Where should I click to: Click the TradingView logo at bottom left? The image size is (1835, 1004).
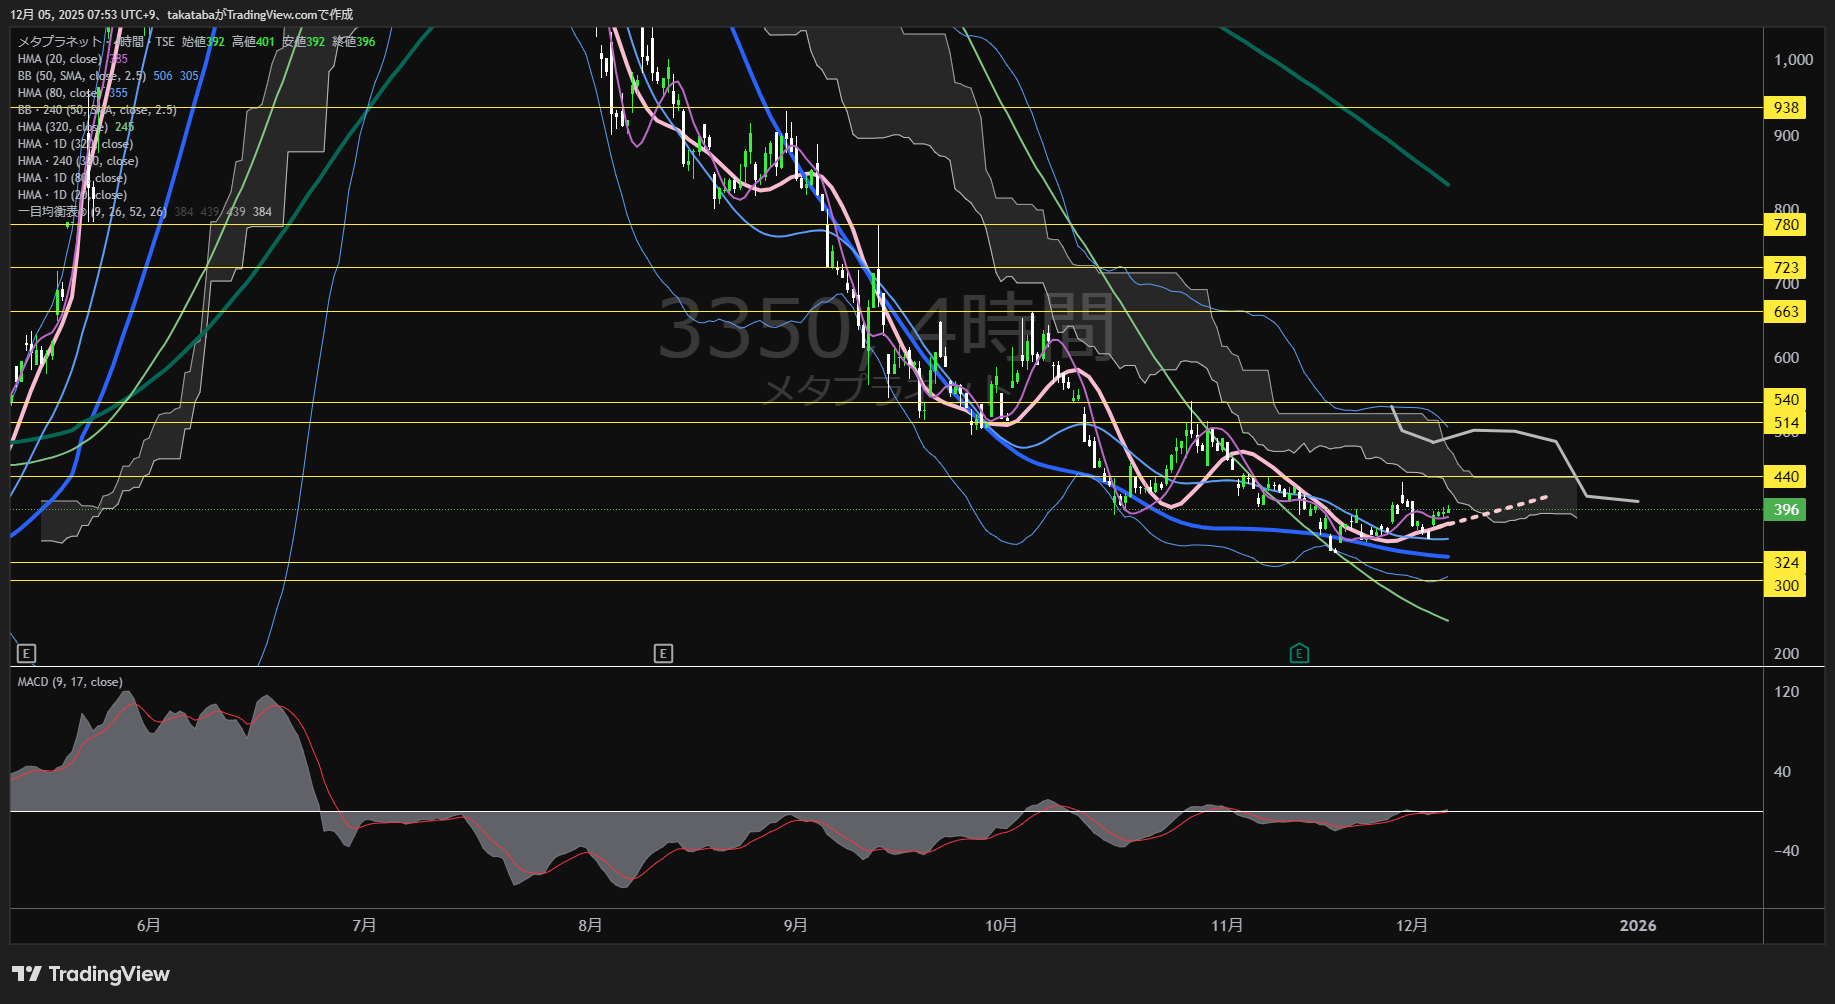(91, 974)
